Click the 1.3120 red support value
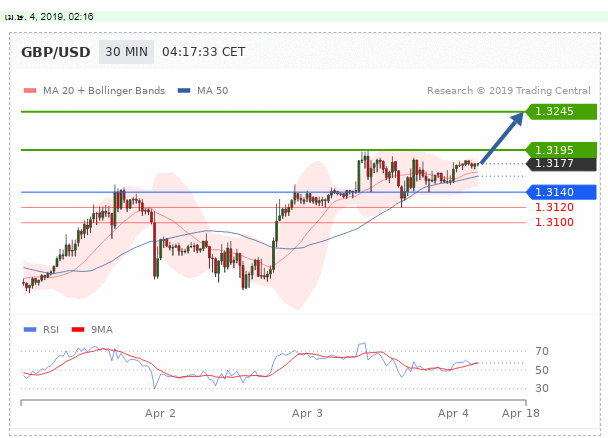608x438 pixels. pos(554,207)
